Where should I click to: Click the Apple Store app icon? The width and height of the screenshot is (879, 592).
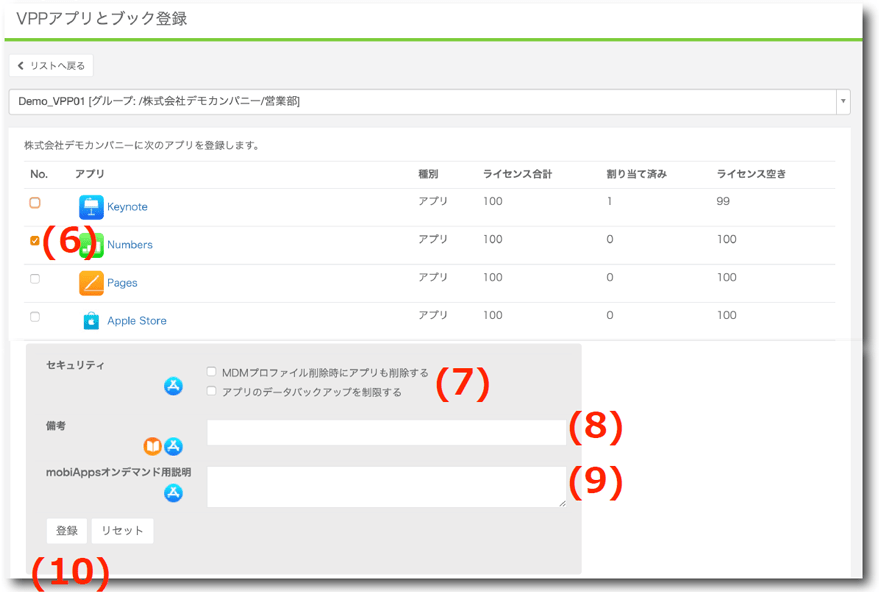tap(91, 321)
